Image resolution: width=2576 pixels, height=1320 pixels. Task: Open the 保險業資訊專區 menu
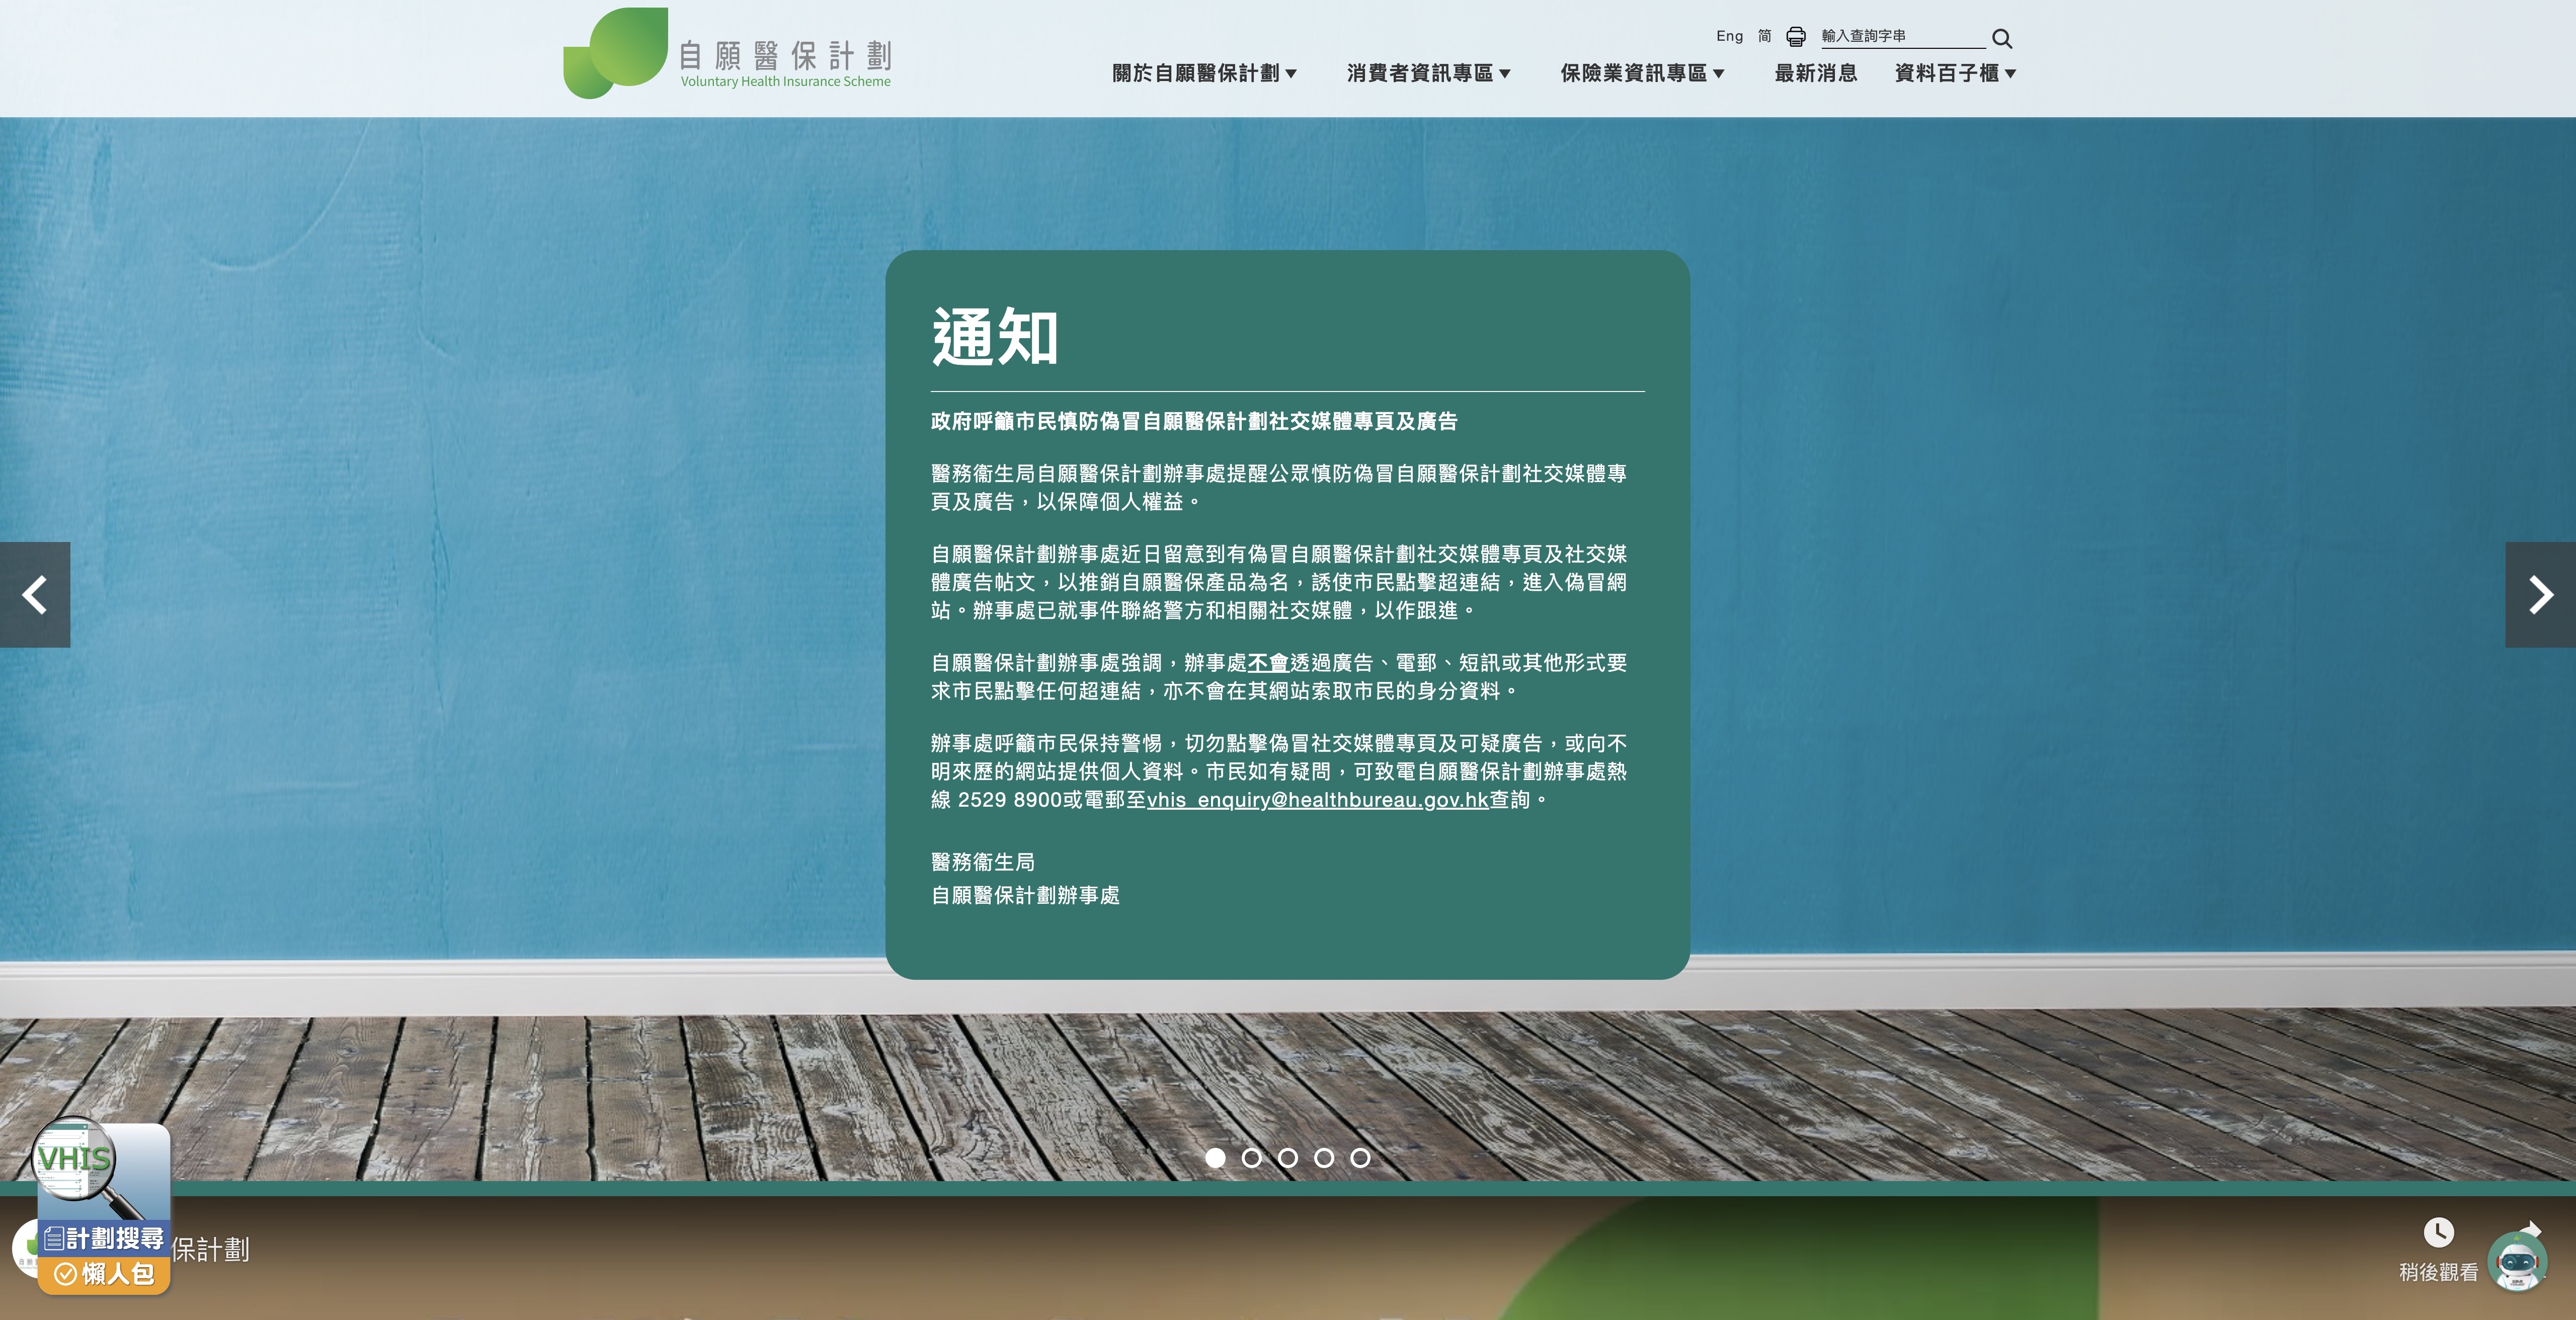click(x=1633, y=73)
